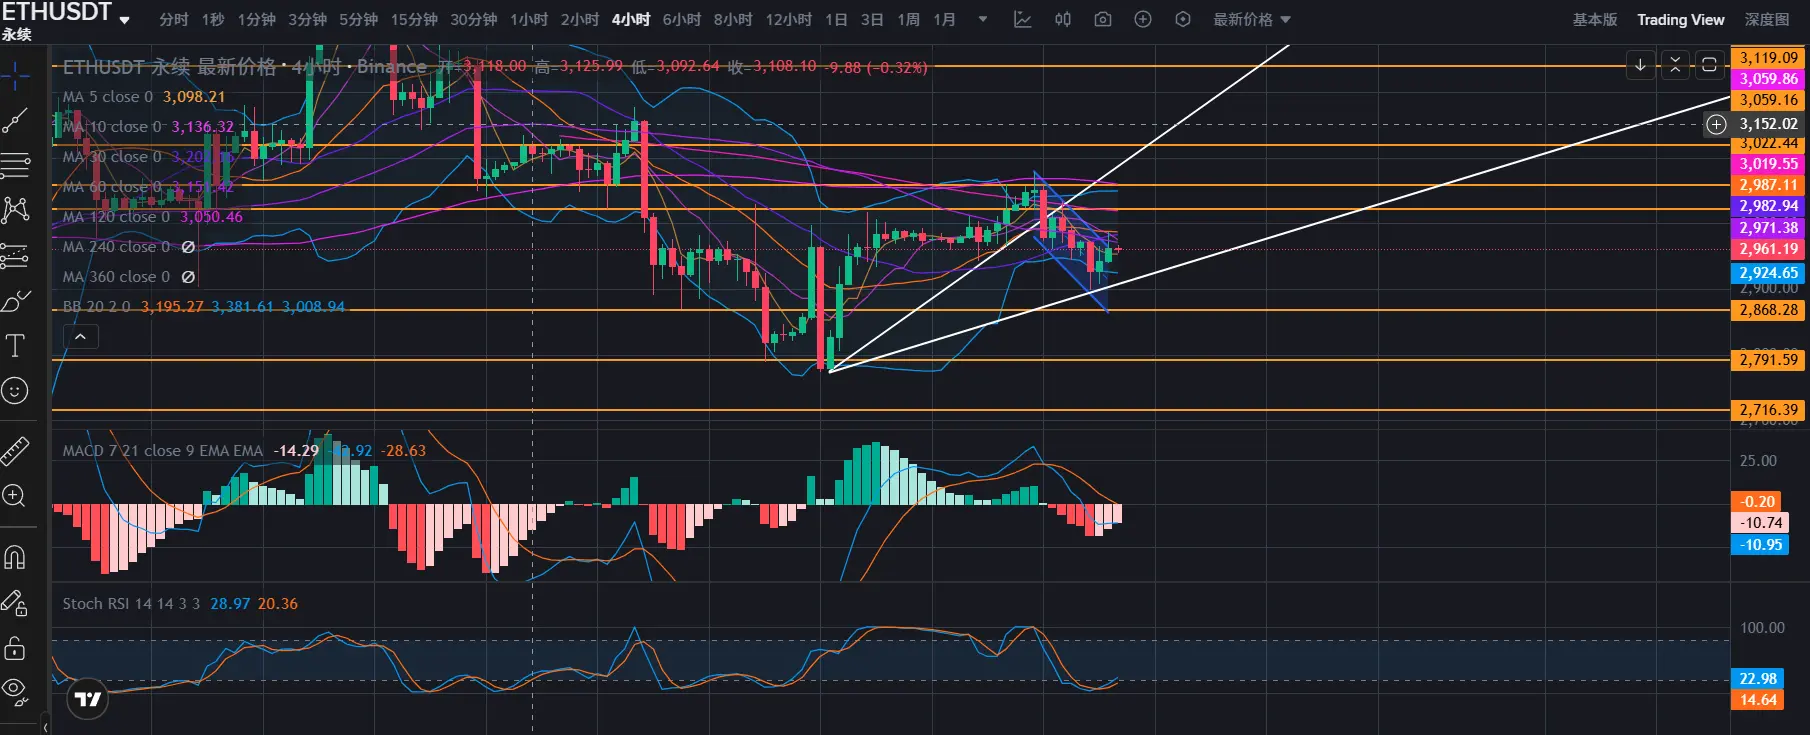The width and height of the screenshot is (1810, 735).
Task: Select the Text annotation tool
Action: coord(15,346)
